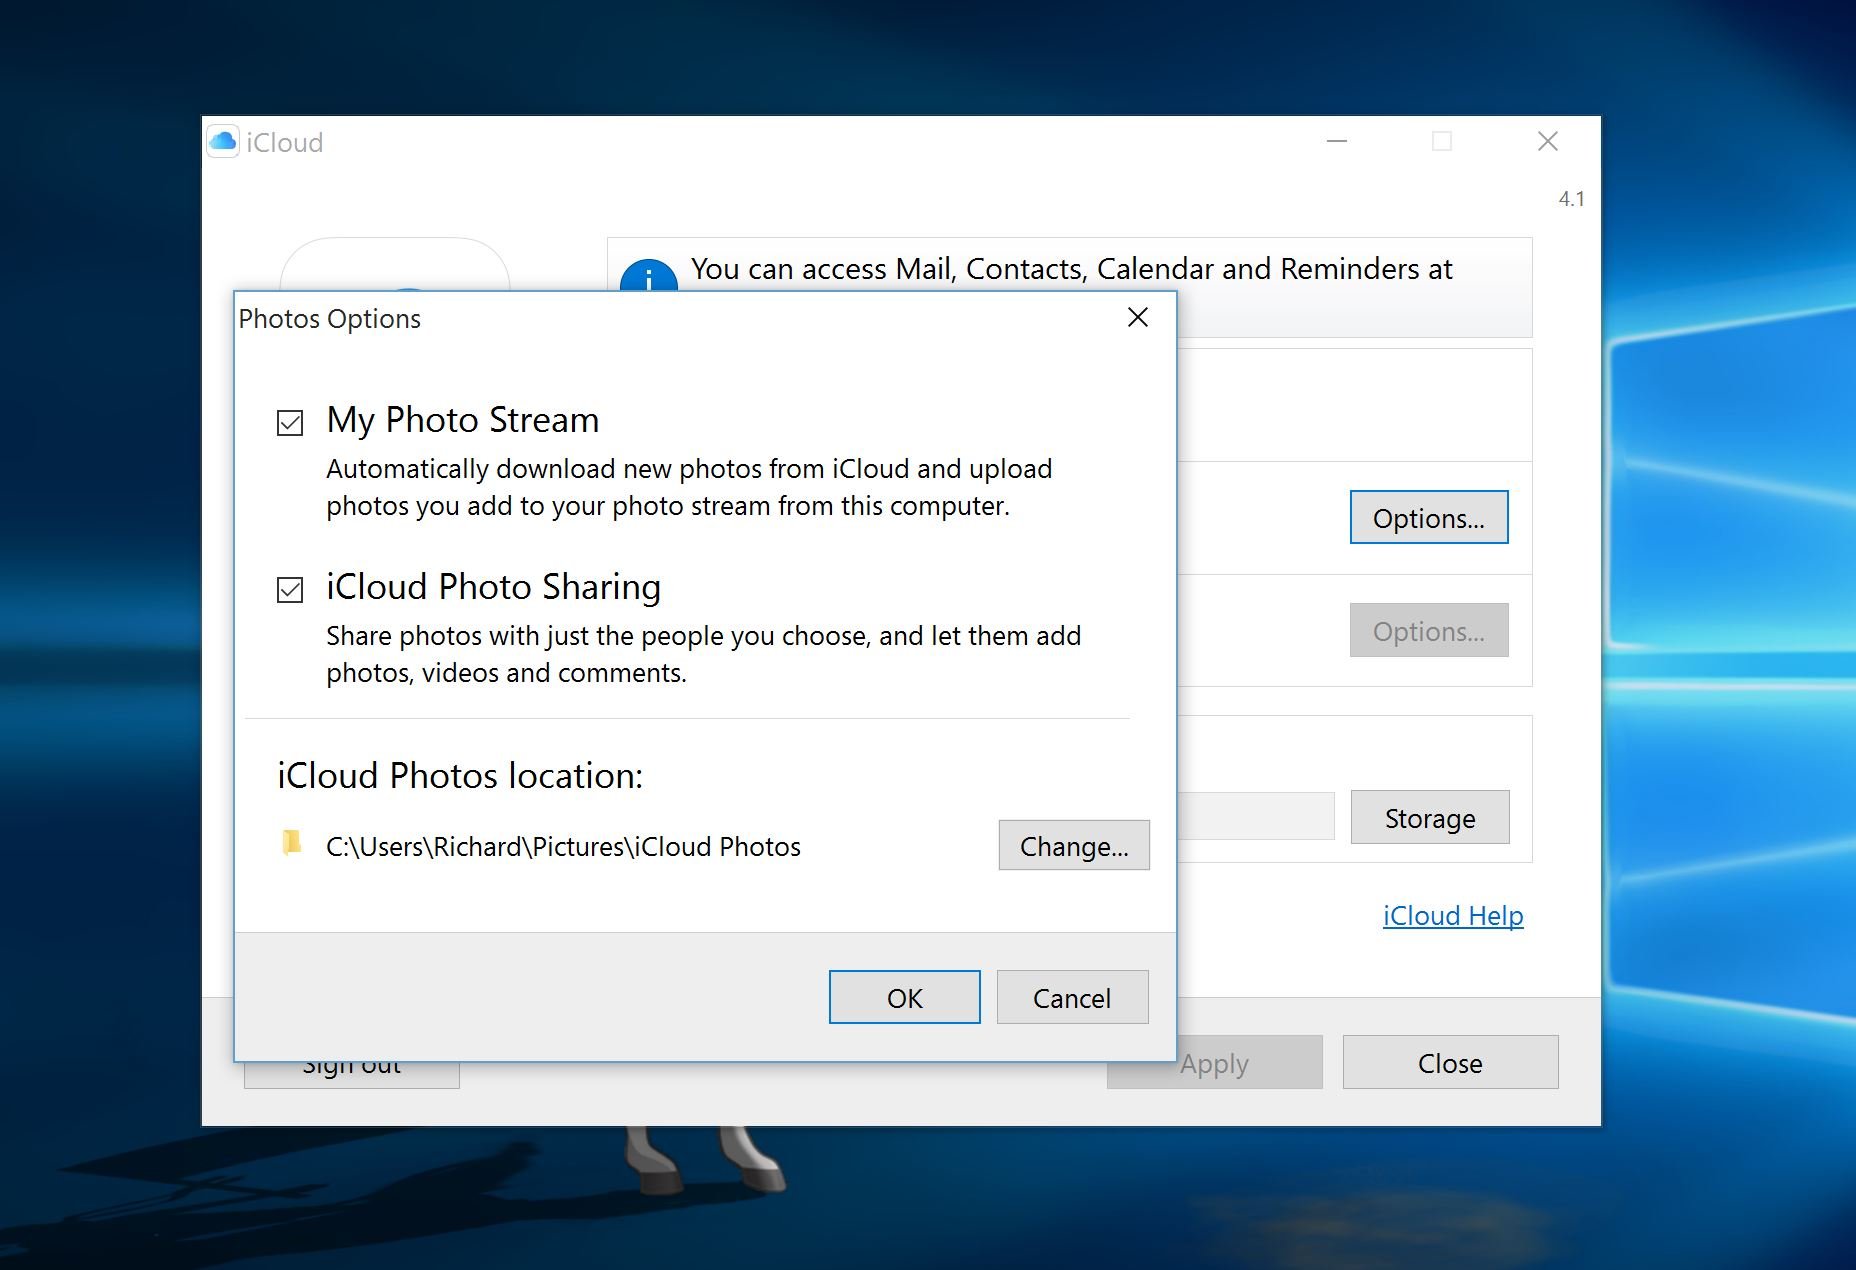The height and width of the screenshot is (1270, 1856).
Task: Click the iCloud Photo Sharing heading
Action: [x=493, y=587]
